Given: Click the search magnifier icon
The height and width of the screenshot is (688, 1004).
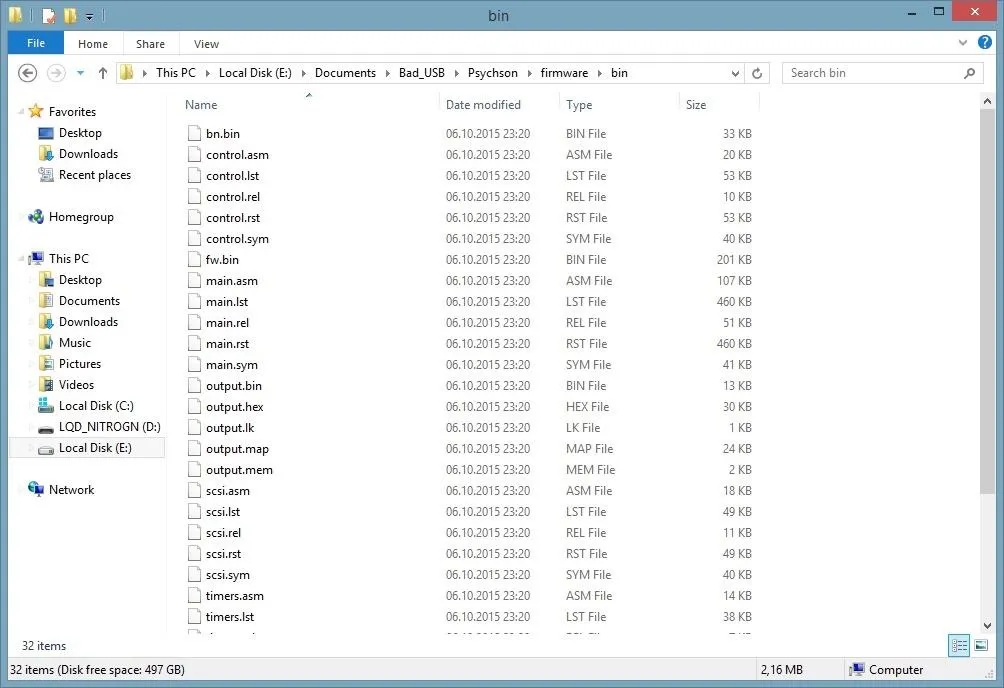Looking at the screenshot, I should [969, 73].
